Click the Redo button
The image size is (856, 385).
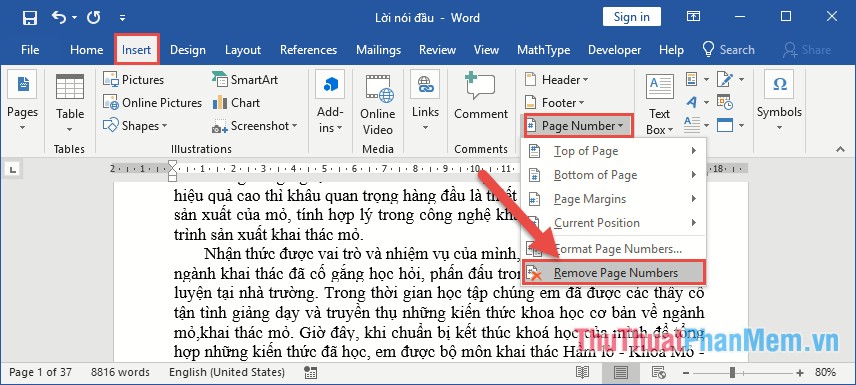93,17
